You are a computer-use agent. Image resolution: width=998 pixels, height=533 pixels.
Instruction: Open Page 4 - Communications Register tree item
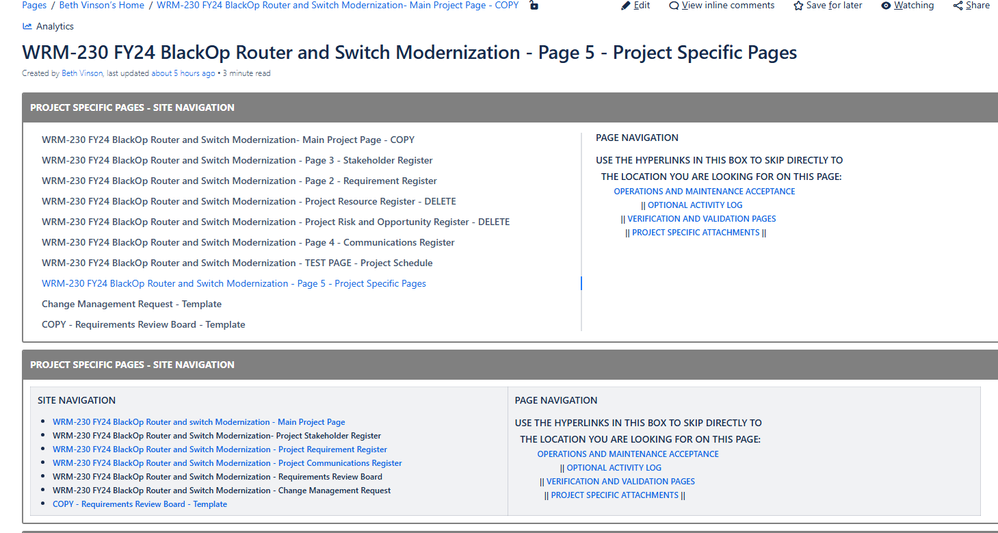(248, 242)
